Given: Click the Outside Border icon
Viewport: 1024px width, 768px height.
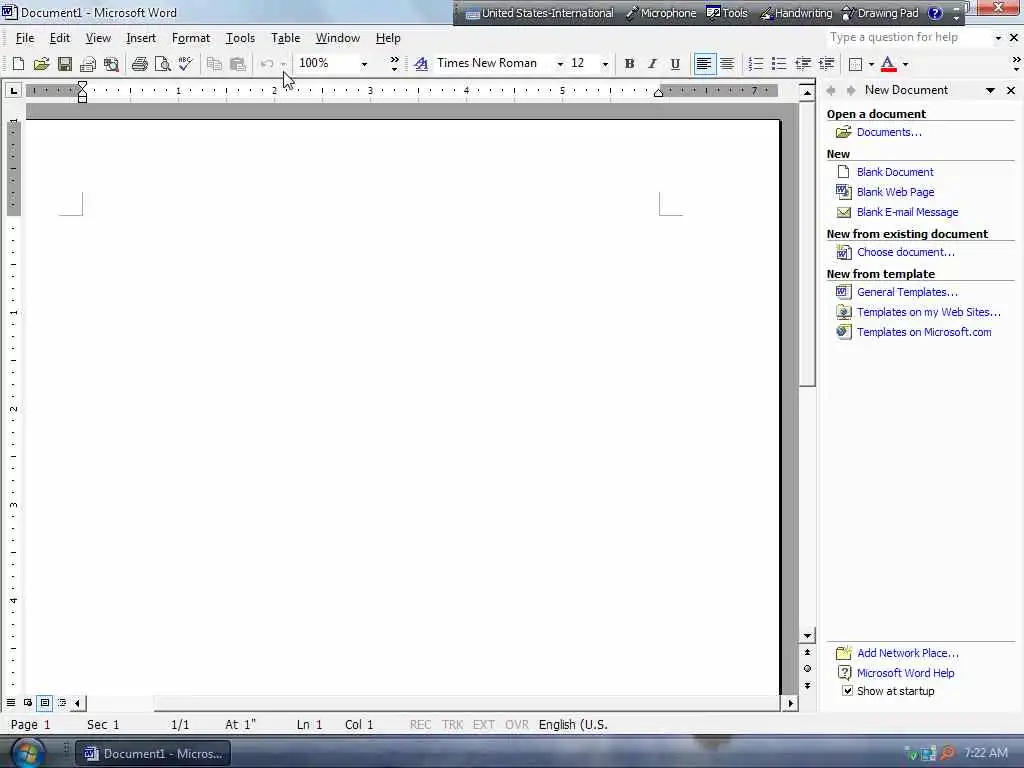Looking at the screenshot, I should click(855, 64).
